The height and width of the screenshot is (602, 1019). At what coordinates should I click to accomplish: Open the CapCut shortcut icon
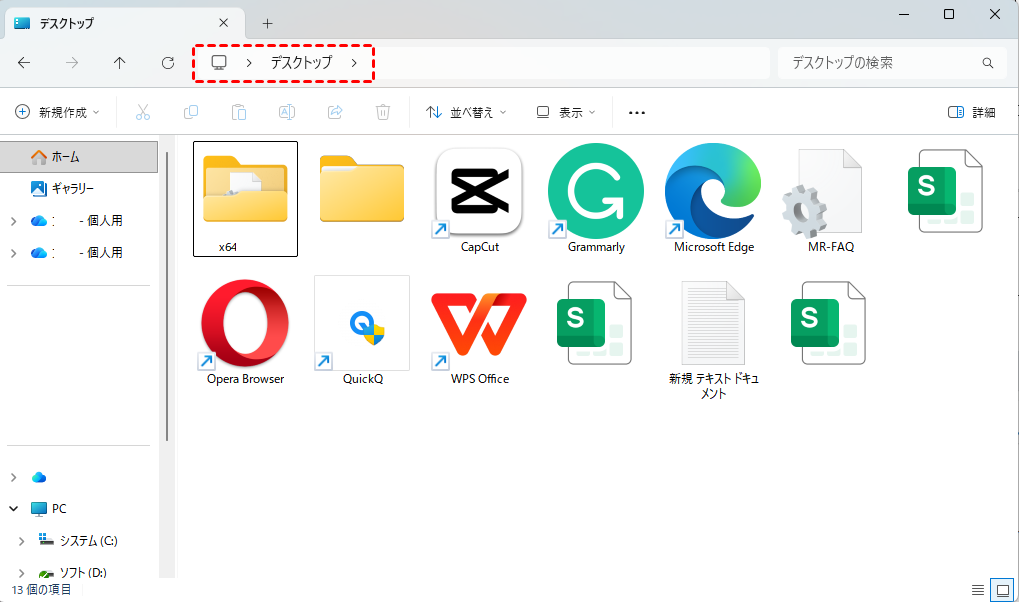pyautogui.click(x=479, y=191)
